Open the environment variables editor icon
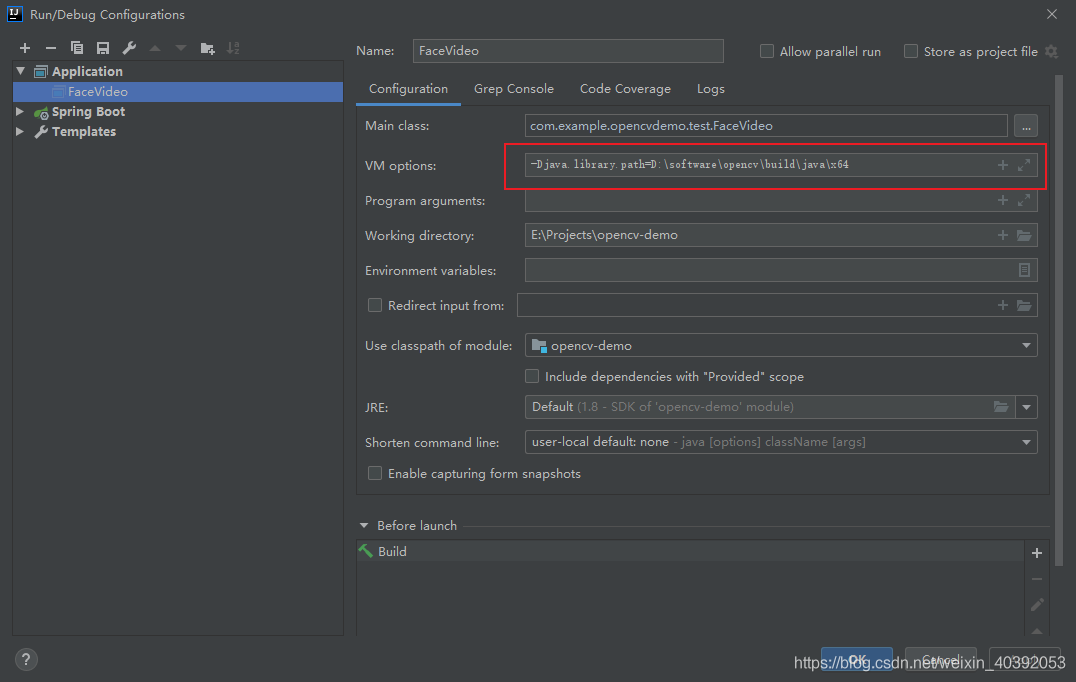 click(1024, 271)
